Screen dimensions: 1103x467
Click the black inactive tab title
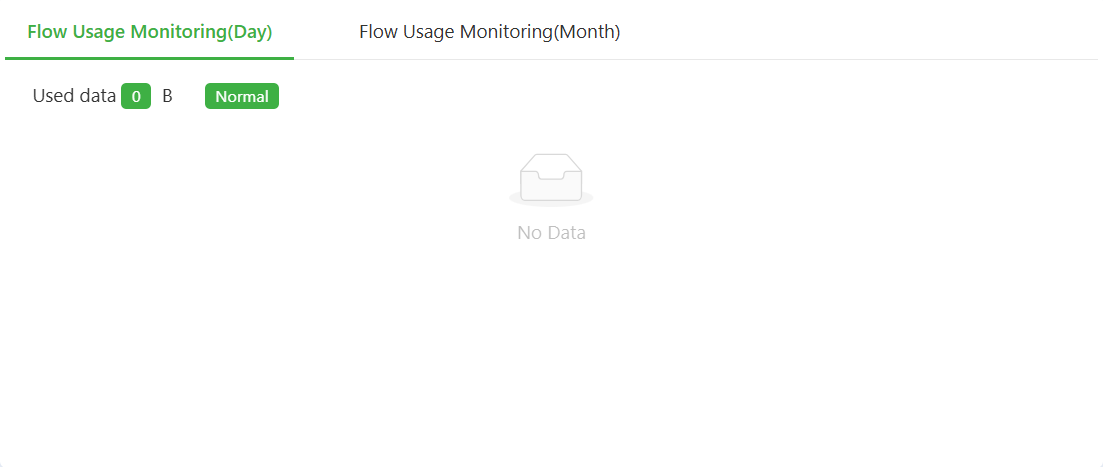point(490,32)
